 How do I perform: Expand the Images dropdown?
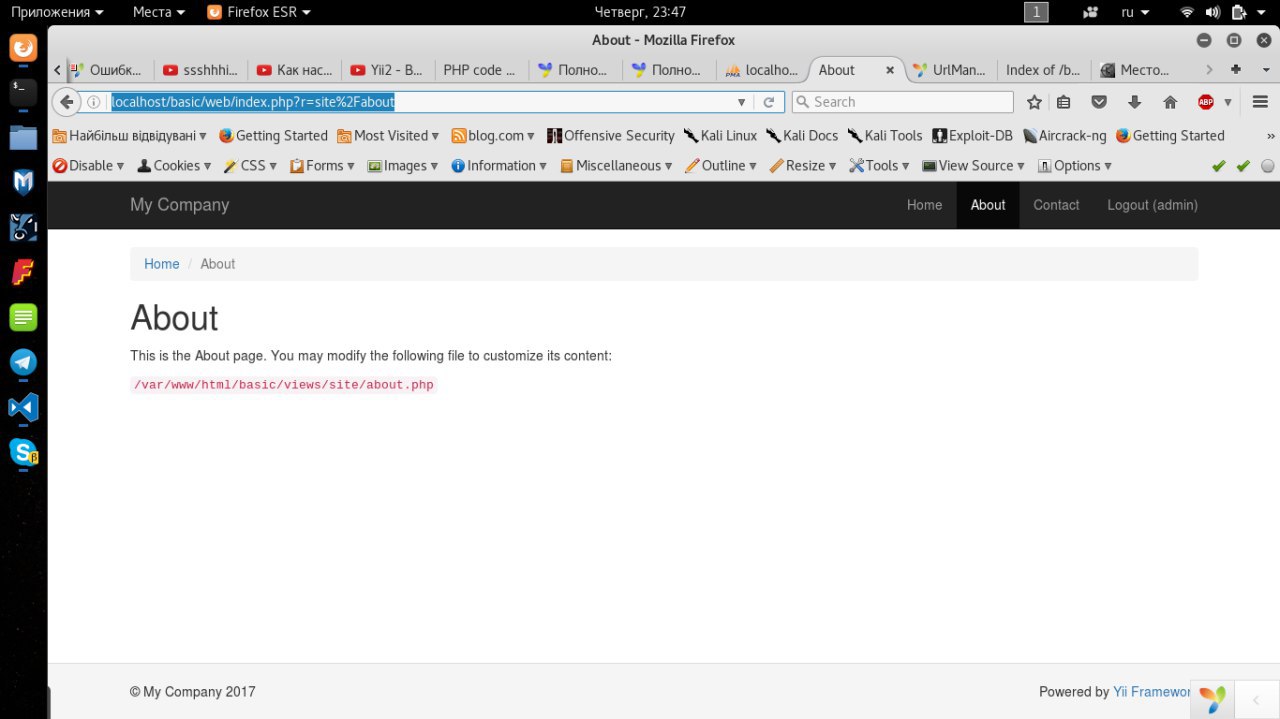[404, 166]
